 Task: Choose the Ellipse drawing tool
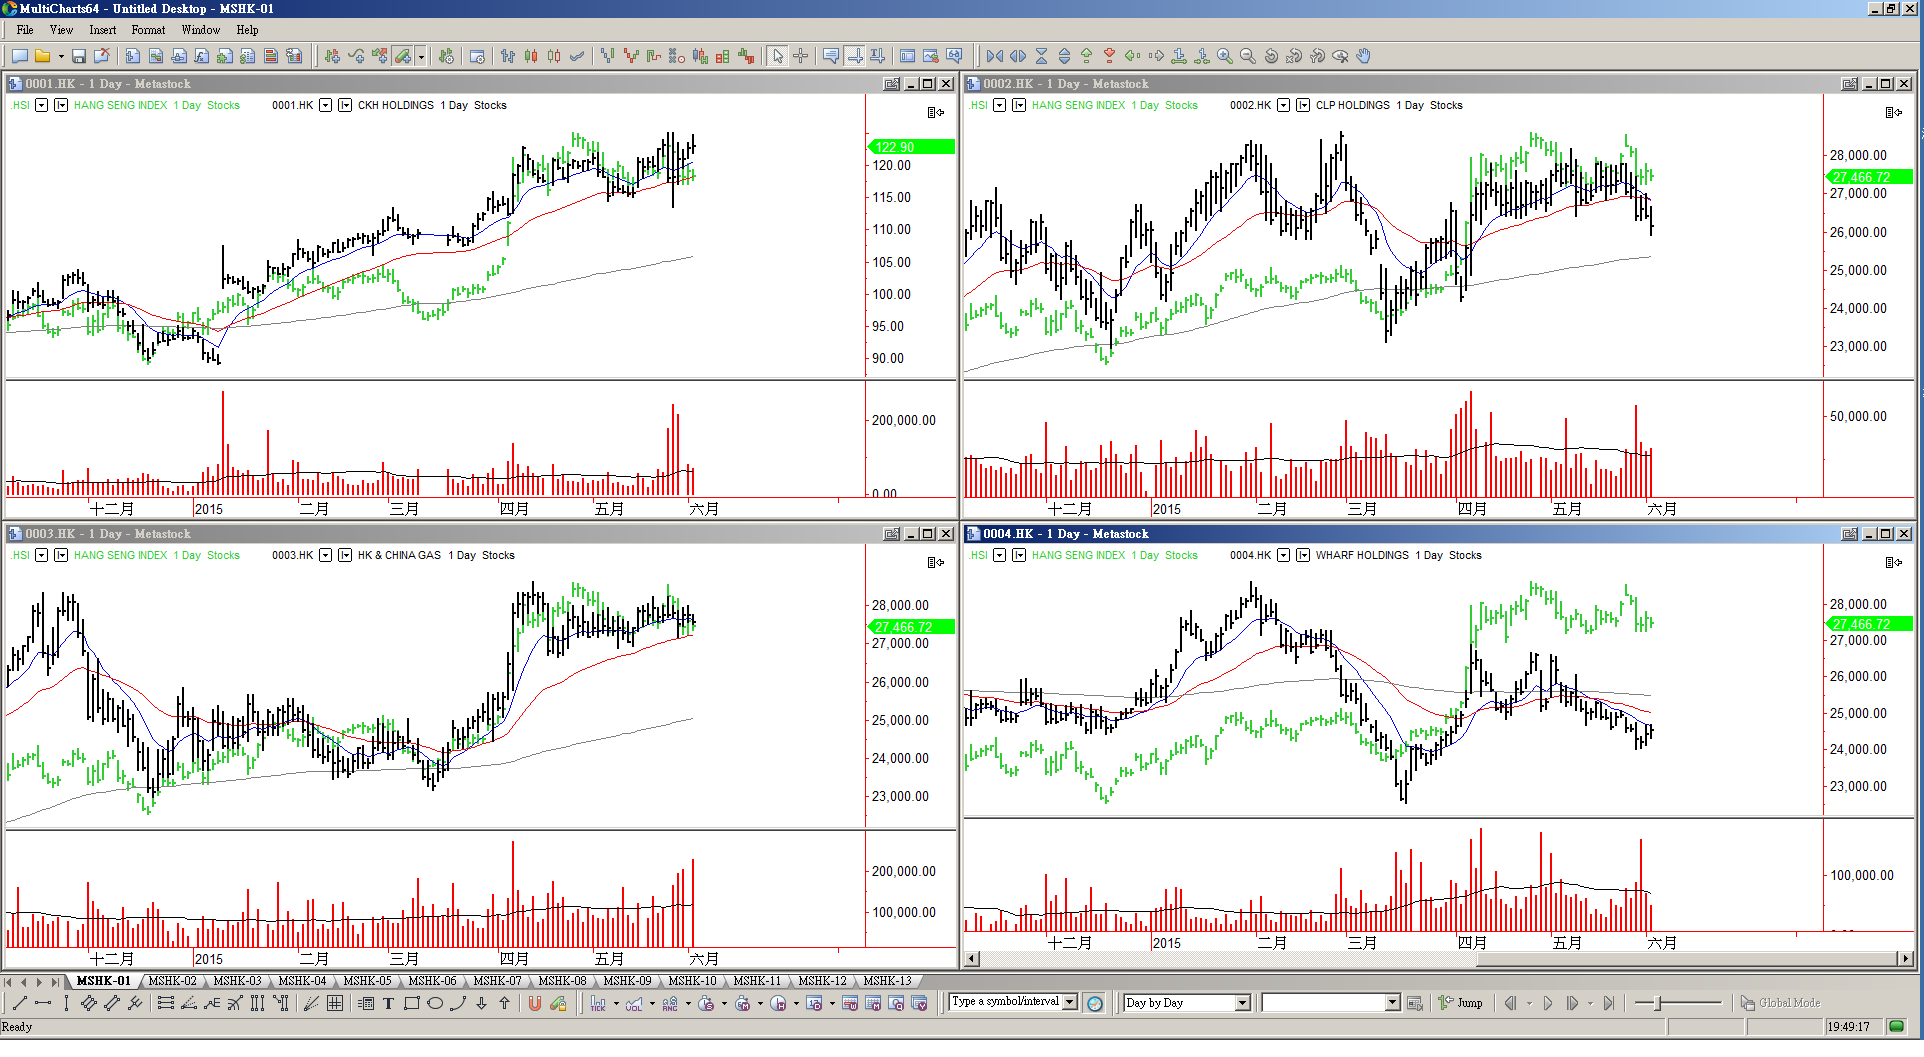coord(435,1003)
